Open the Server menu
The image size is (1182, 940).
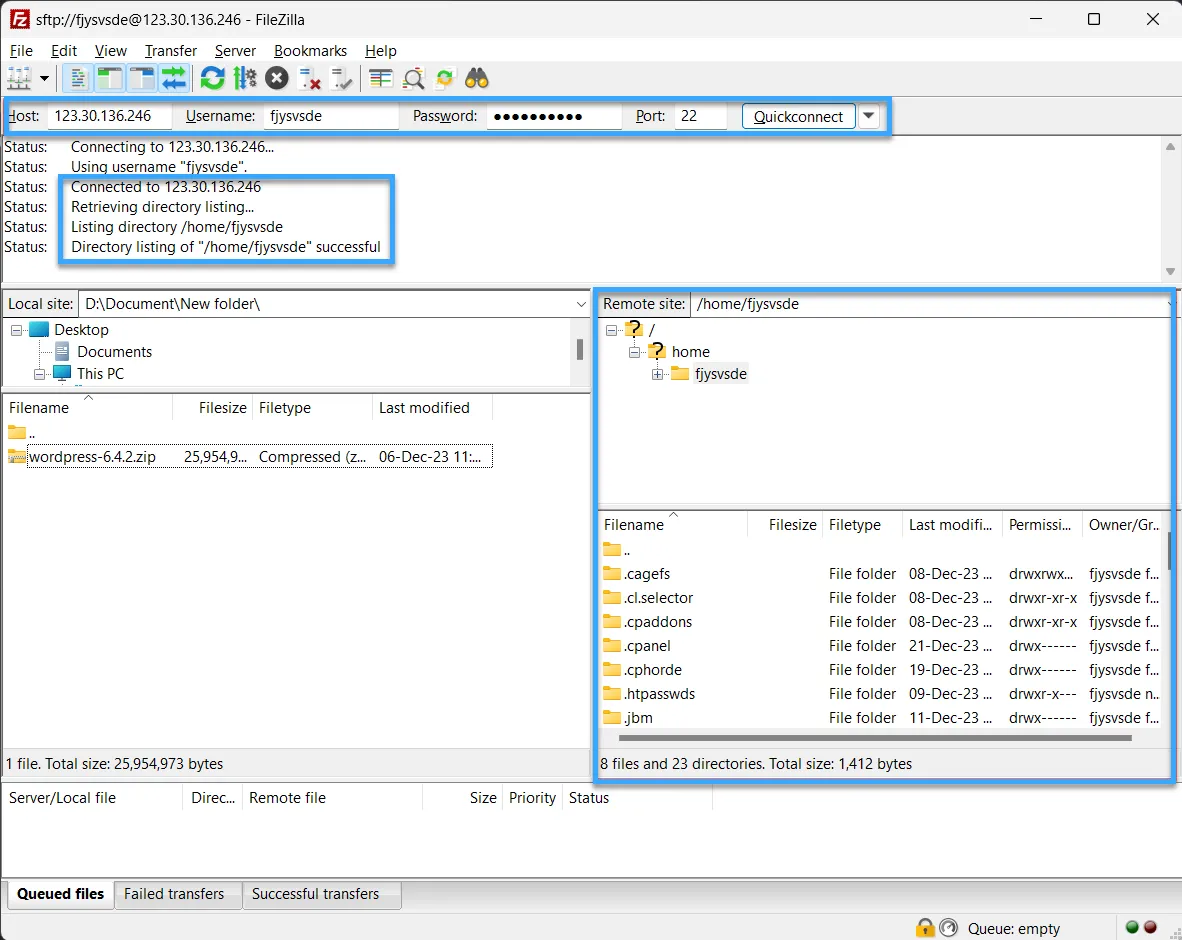[x=235, y=51]
